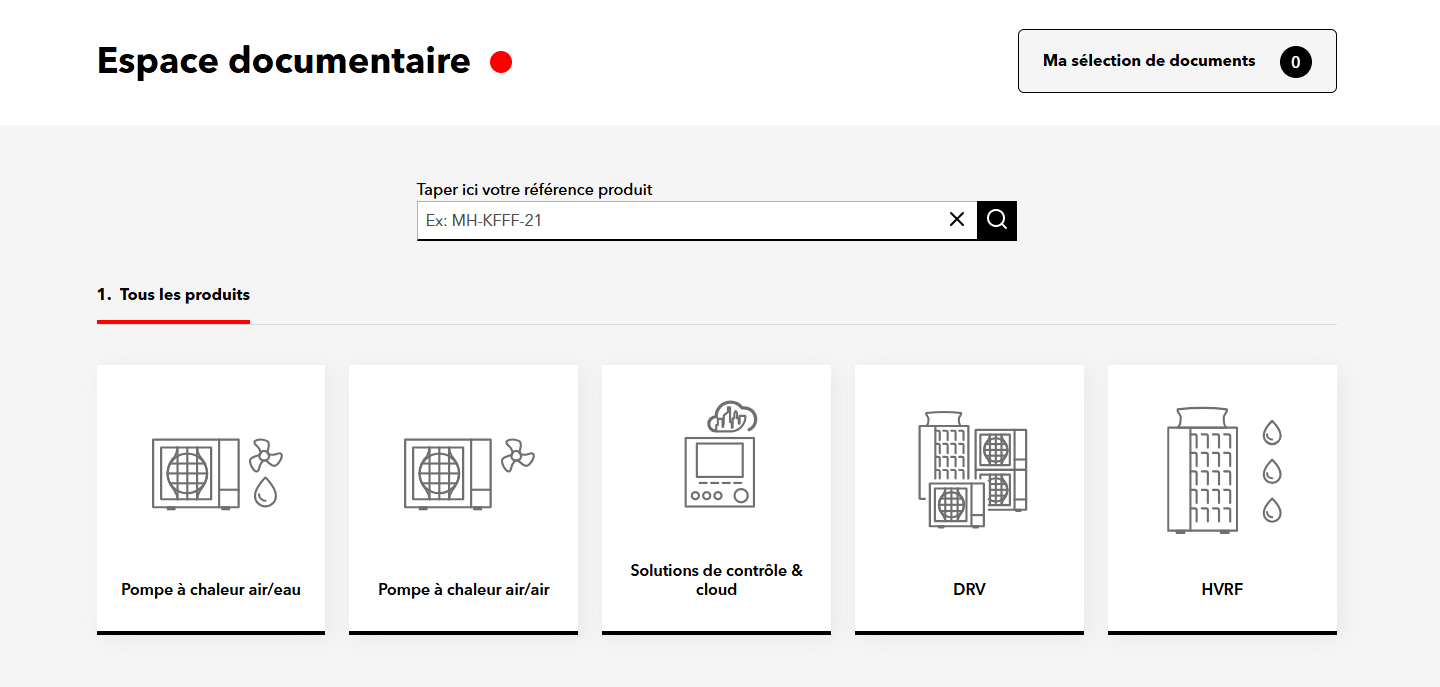Click the DRV multi-unit icon
The image size is (1440, 687).
tap(971, 468)
